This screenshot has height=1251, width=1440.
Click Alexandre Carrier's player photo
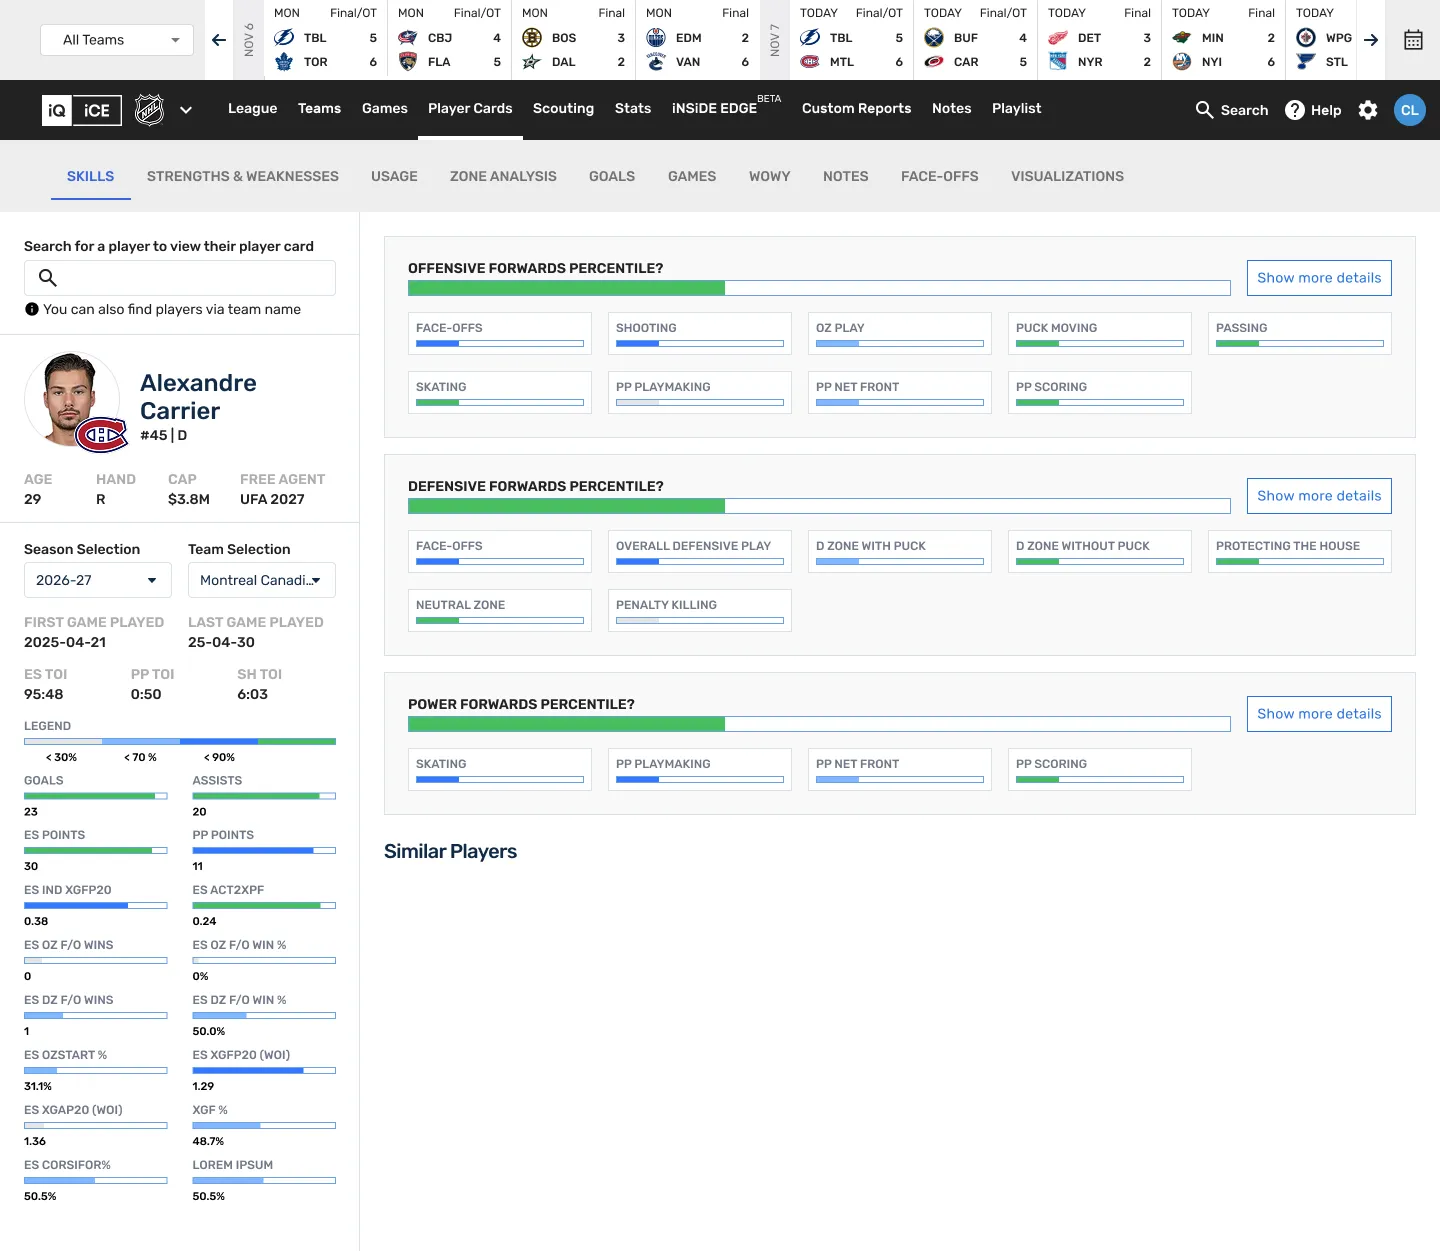[x=72, y=400]
